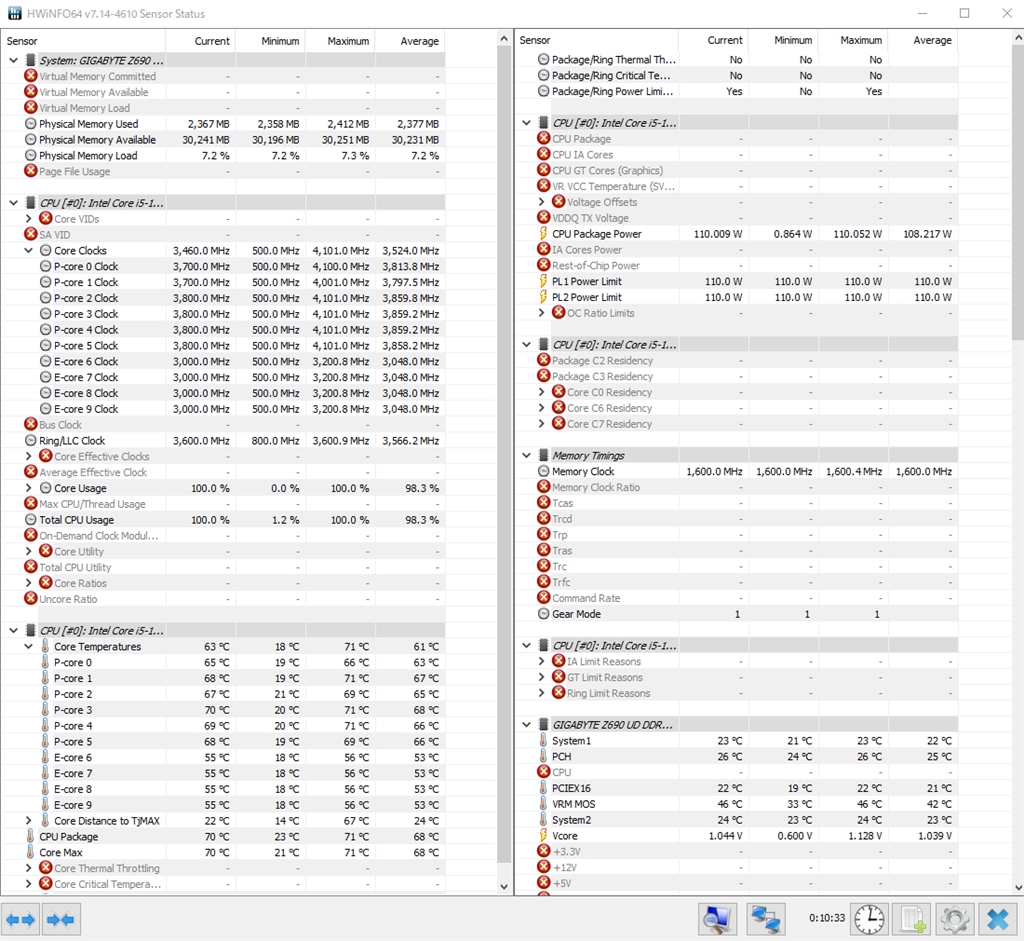This screenshot has height=941, width=1024.
Task: Close sensors with the blue X icon
Action: 998,919
